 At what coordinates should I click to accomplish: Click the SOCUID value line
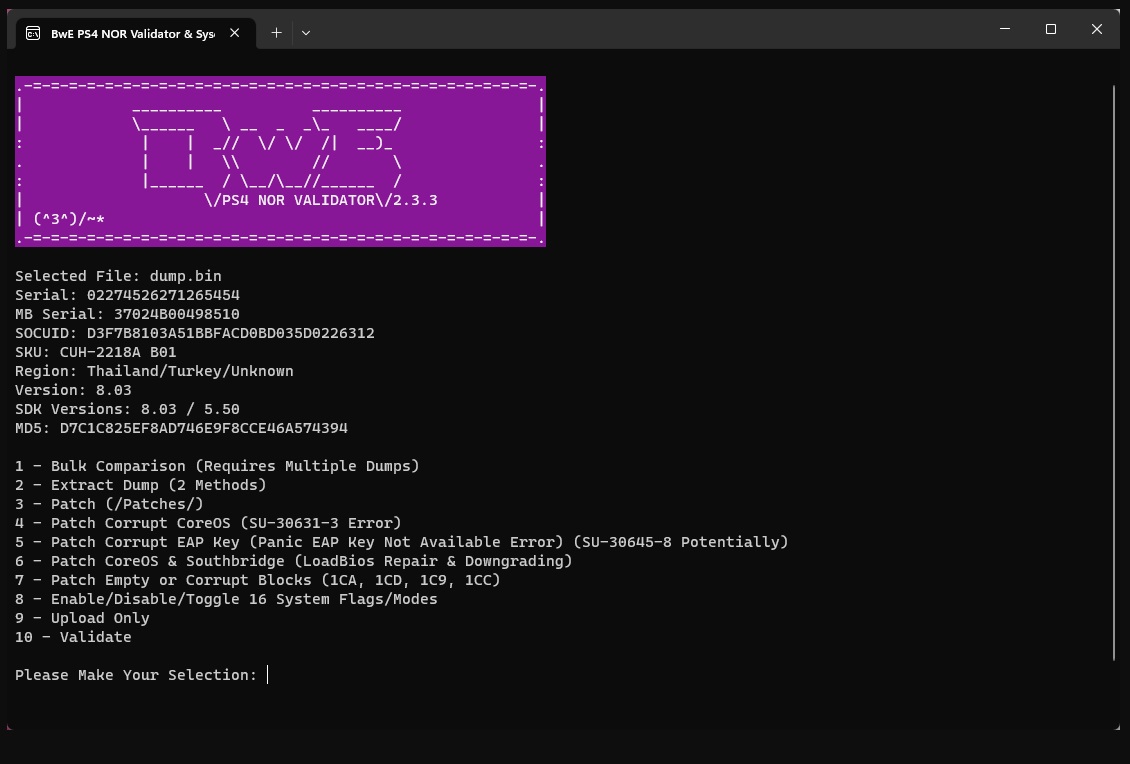[195, 333]
